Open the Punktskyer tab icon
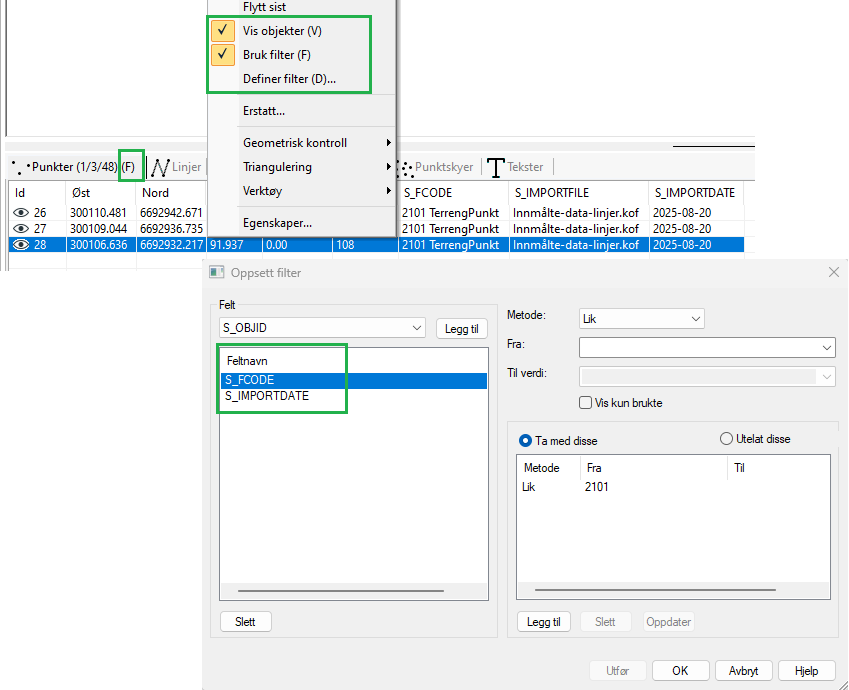Image resolution: width=849 pixels, height=690 pixels. point(405,167)
